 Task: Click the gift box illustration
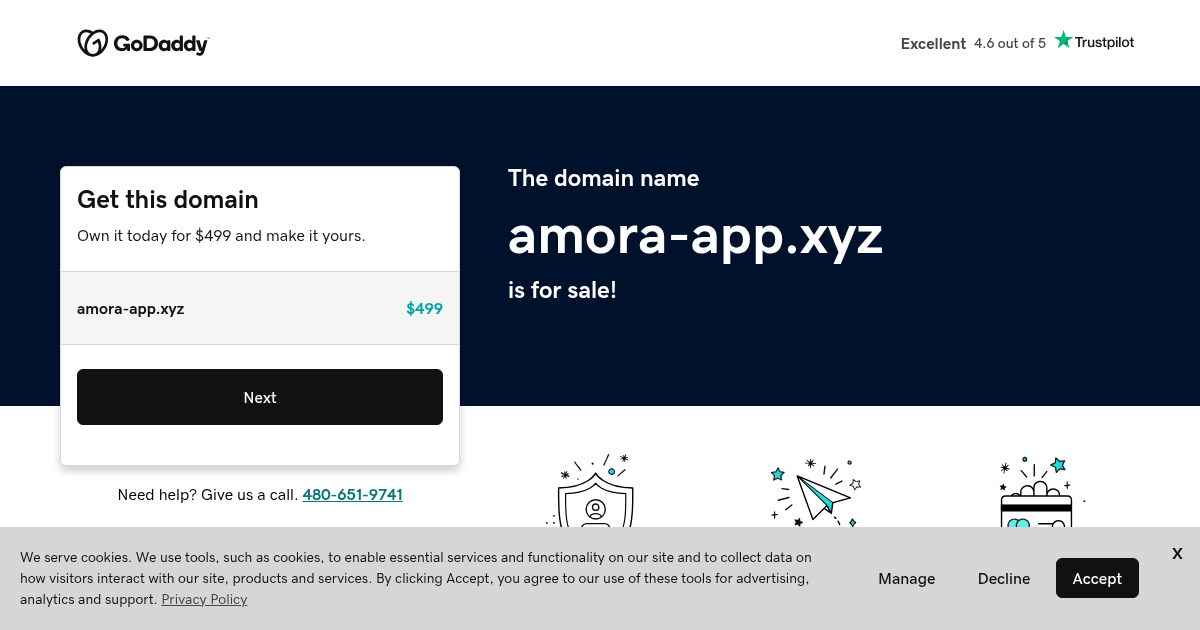[1037, 510]
